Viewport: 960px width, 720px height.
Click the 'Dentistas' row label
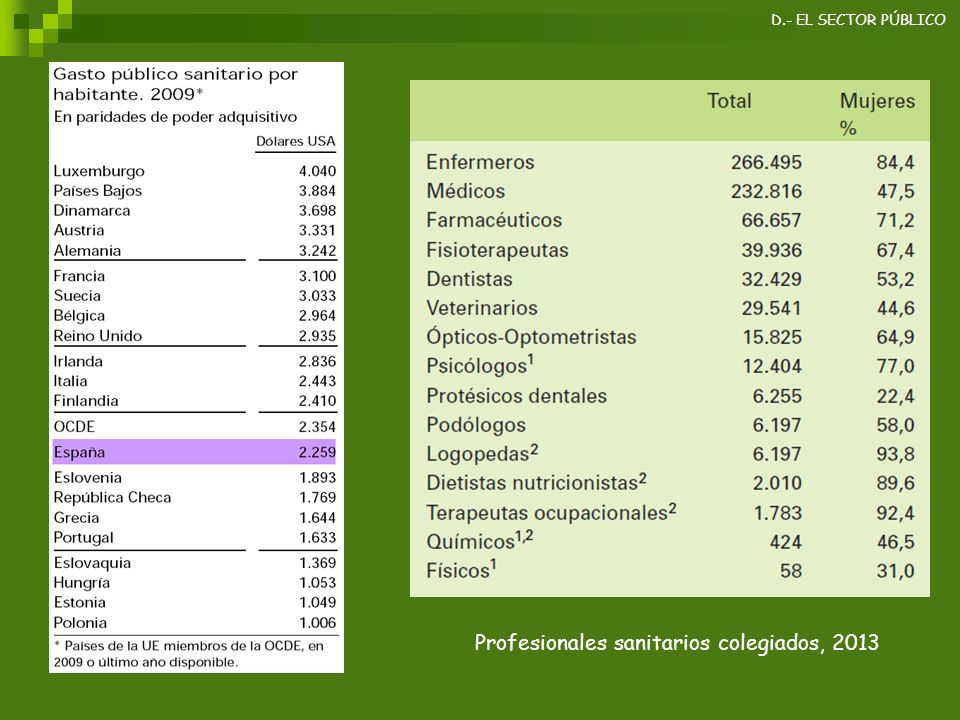(469, 279)
